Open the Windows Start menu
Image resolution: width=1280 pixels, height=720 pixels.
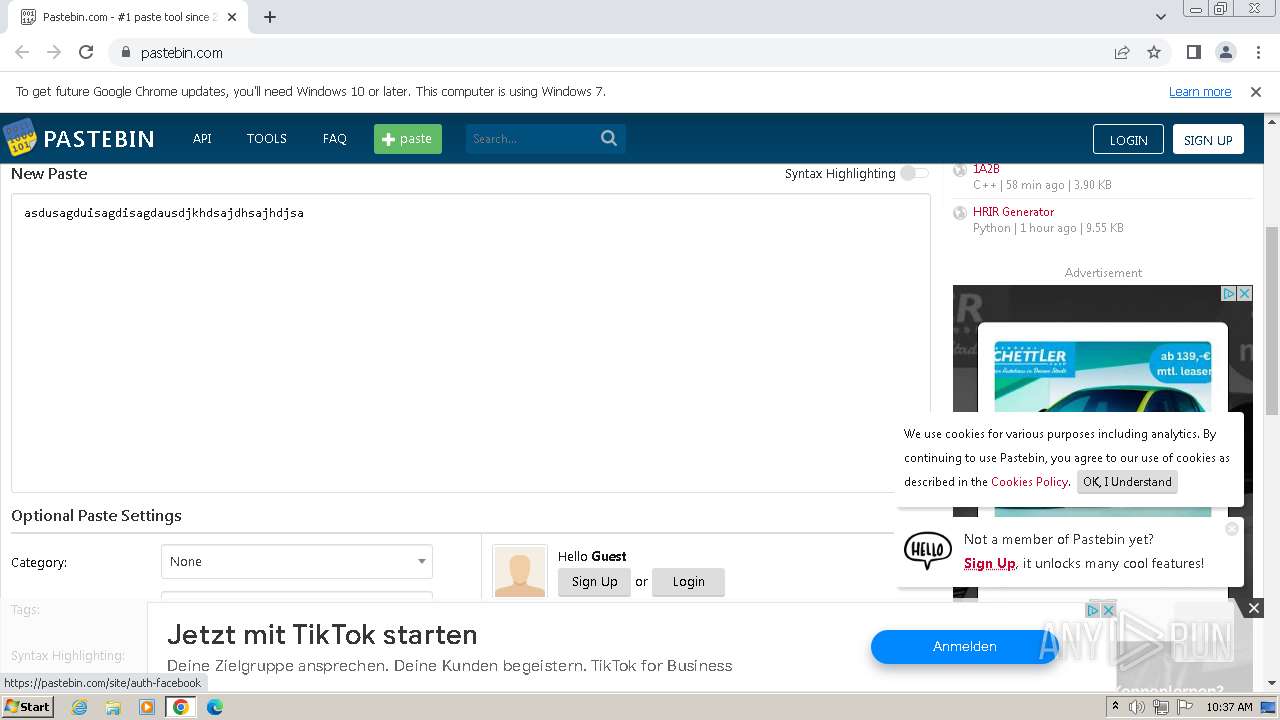tap(27, 706)
